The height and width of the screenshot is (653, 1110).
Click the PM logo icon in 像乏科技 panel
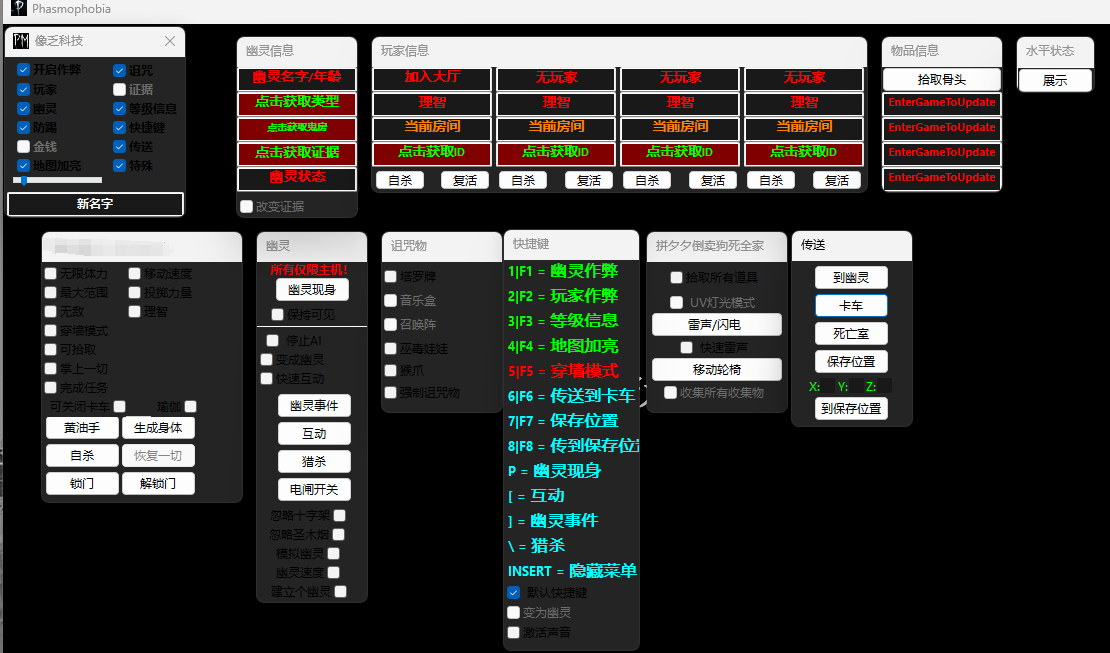pos(21,41)
